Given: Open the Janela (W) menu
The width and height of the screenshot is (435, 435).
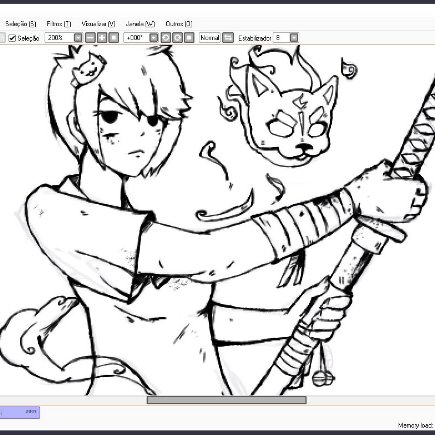Looking at the screenshot, I should [140, 24].
